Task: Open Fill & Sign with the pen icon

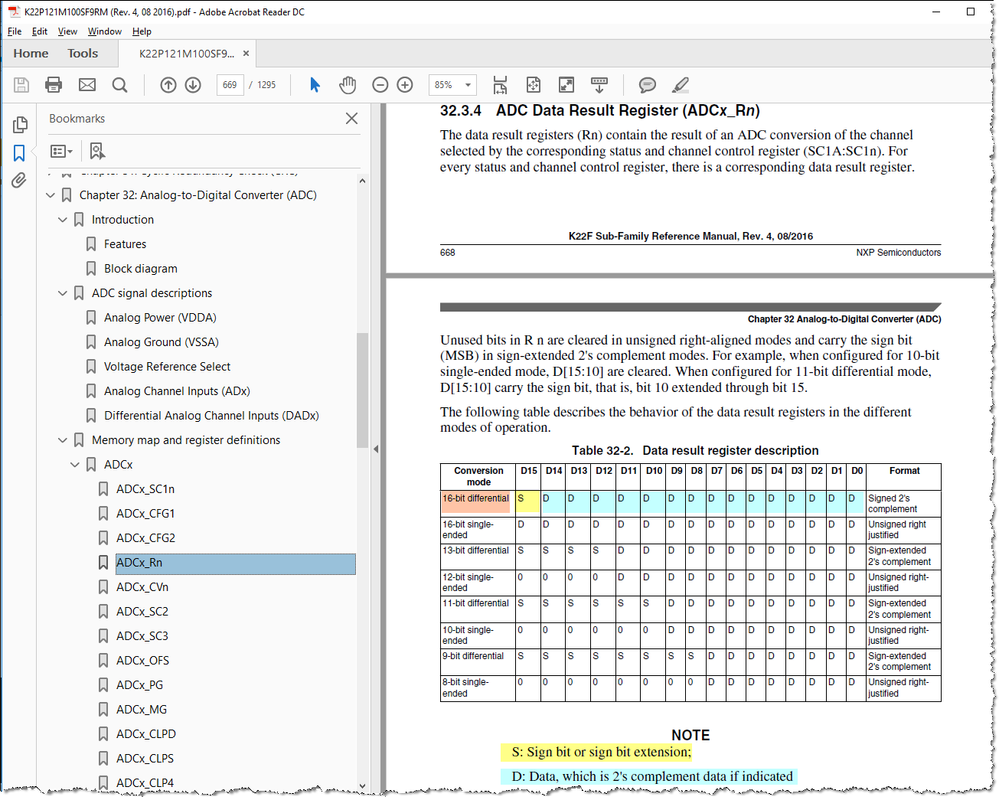Action: [x=679, y=85]
